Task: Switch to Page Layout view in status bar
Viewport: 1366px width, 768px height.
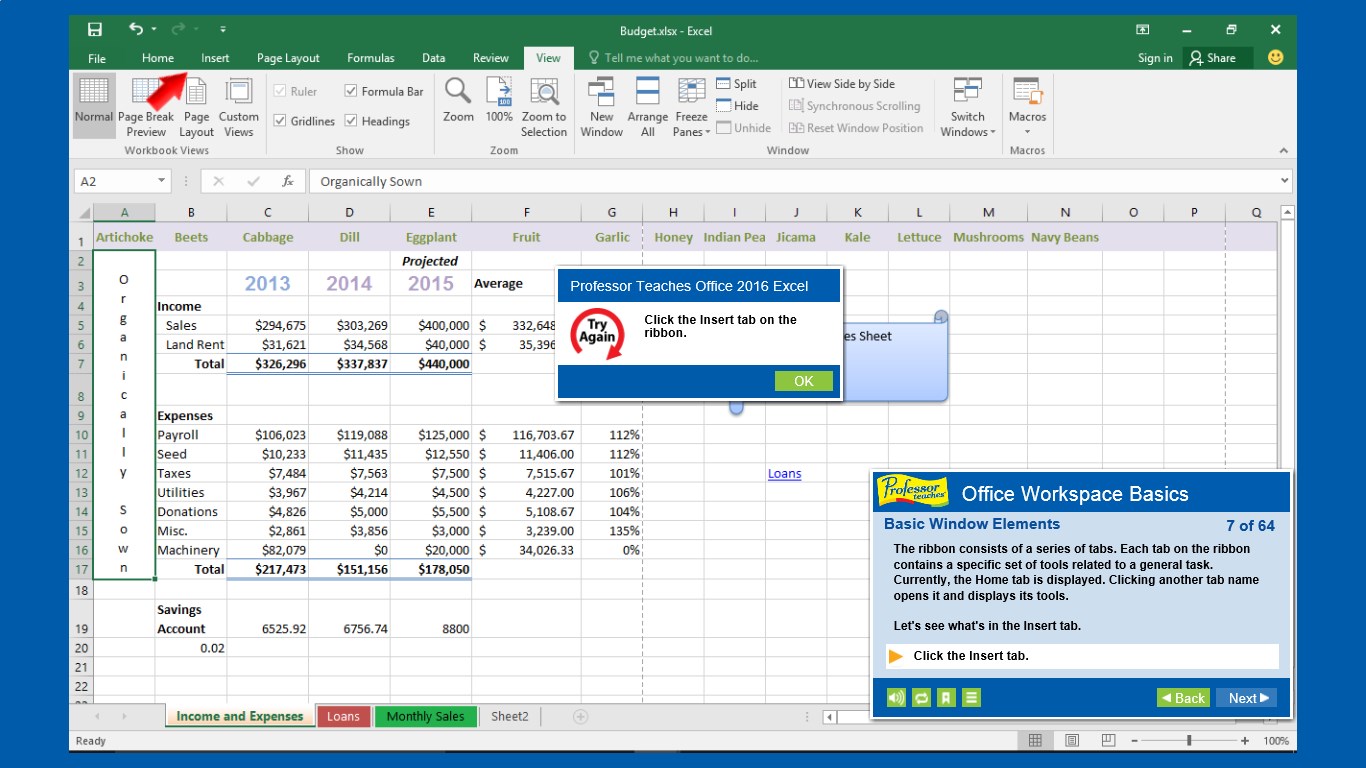Action: pos(1072,741)
